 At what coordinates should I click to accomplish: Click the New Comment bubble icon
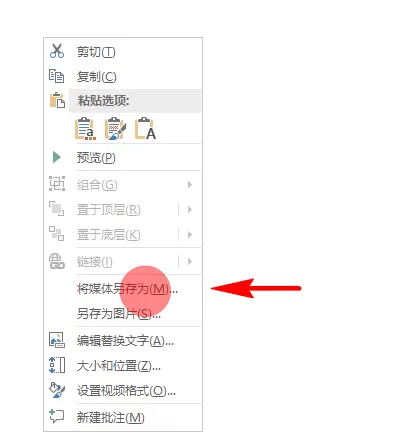coord(56,417)
